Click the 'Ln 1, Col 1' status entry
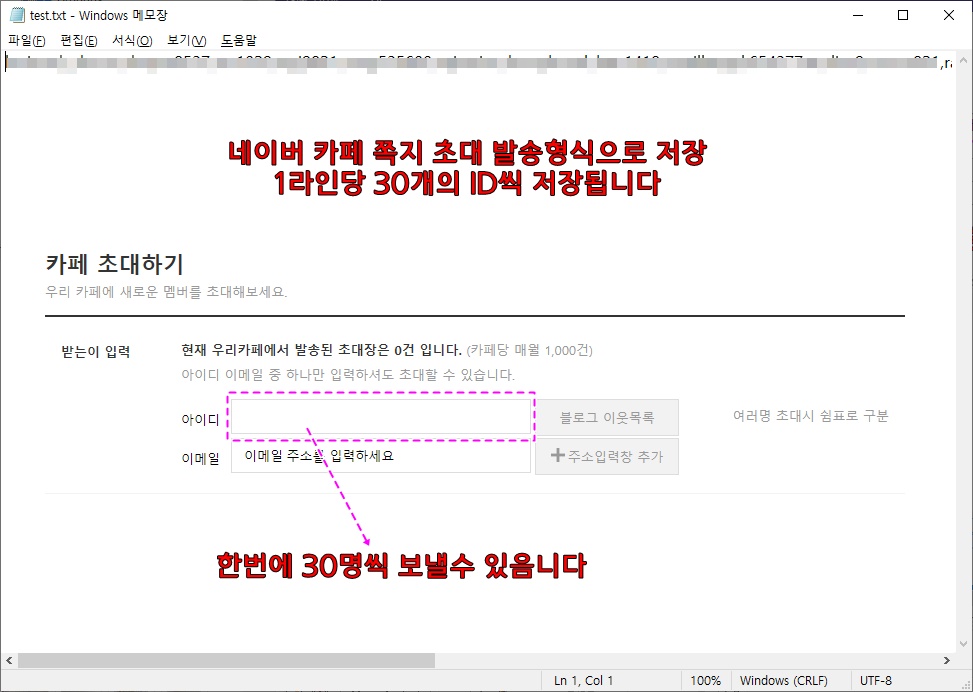Image resolution: width=973 pixels, height=692 pixels. tap(583, 681)
